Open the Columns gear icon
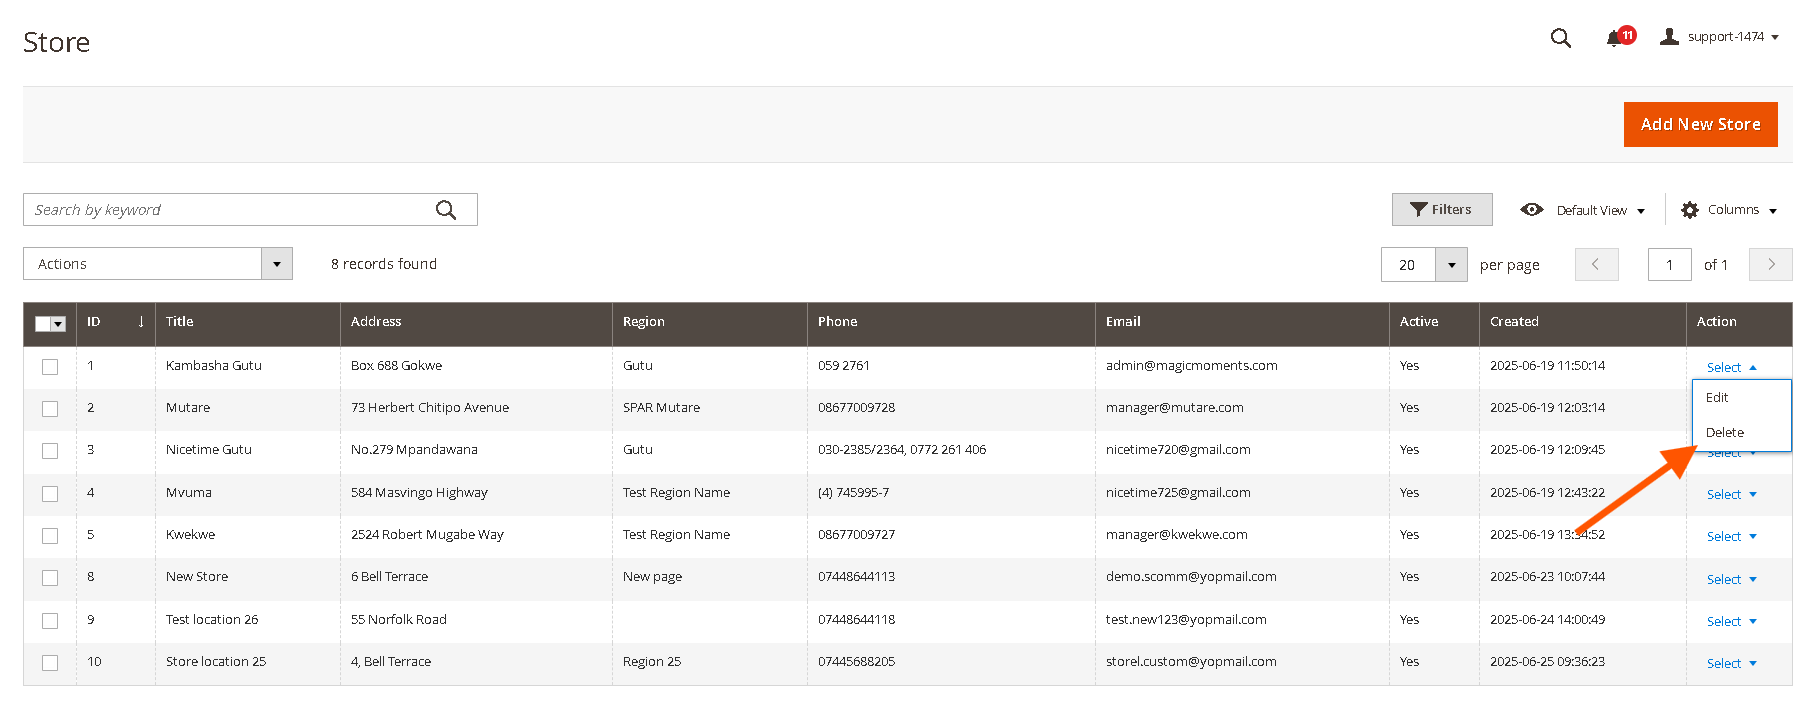The height and width of the screenshot is (715, 1818). [x=1690, y=210]
